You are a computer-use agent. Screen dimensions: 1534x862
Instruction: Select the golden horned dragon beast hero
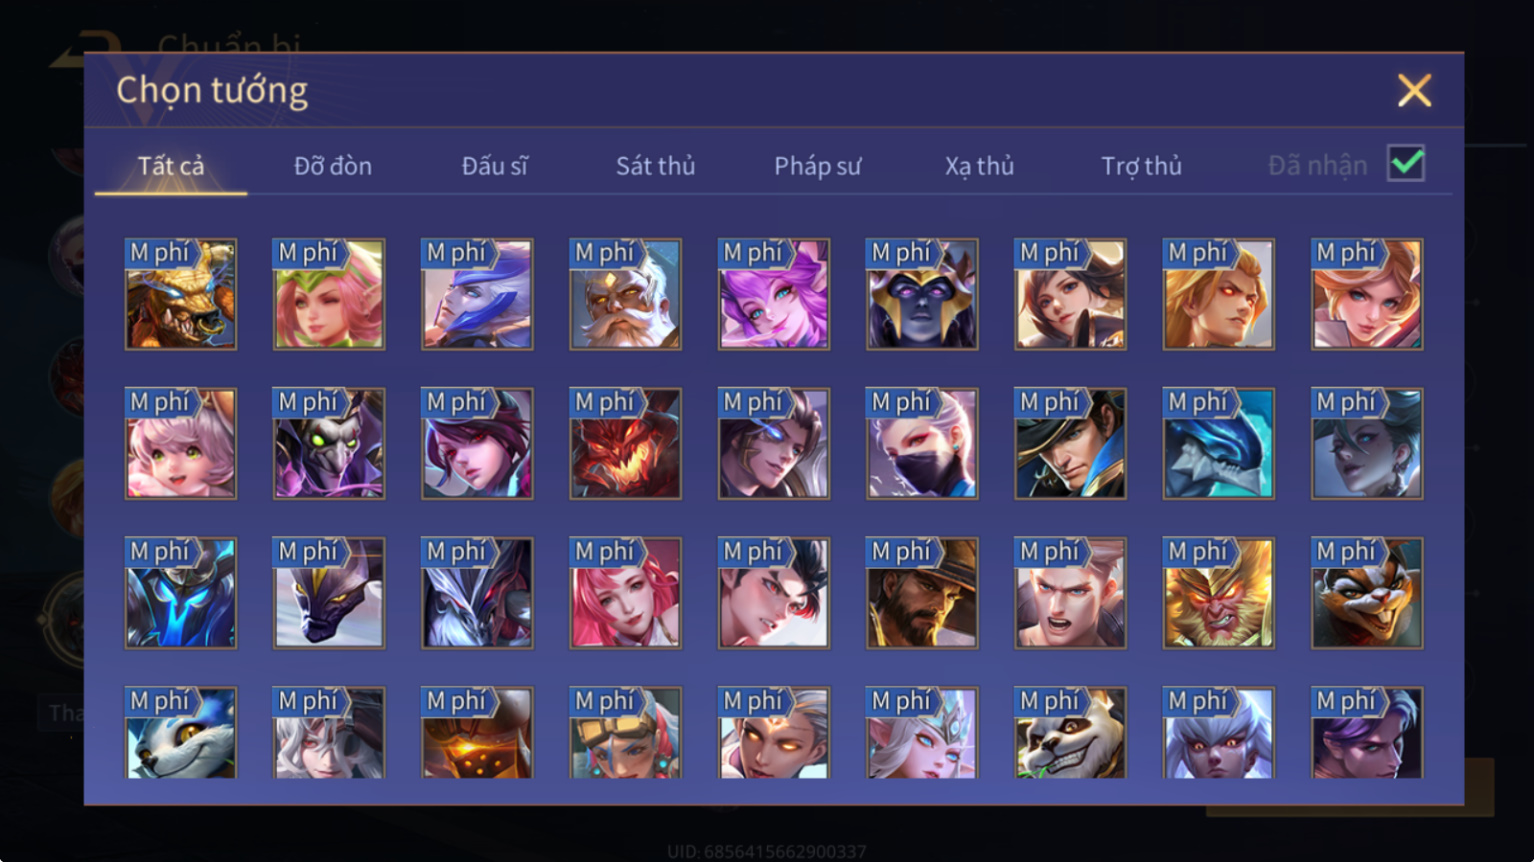tap(181, 294)
